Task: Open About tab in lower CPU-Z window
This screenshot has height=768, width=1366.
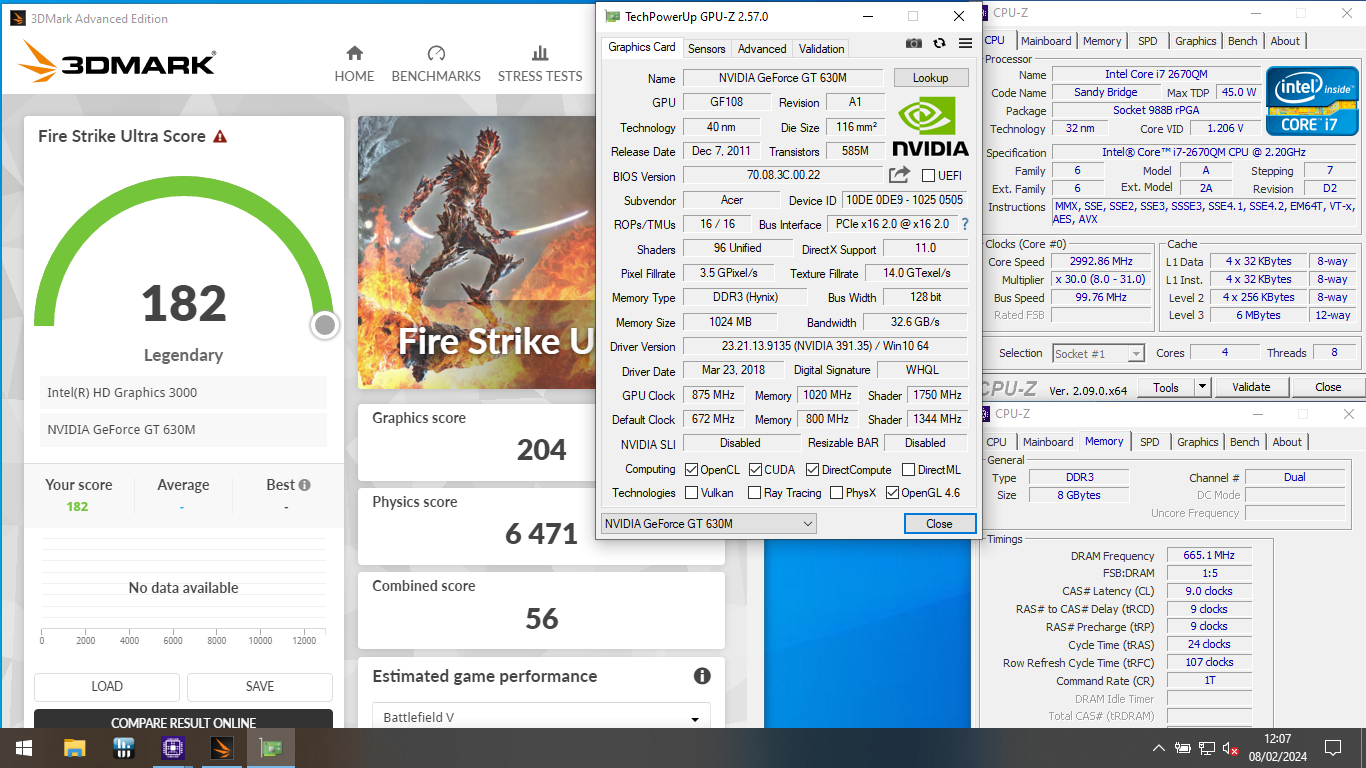Action: tap(1287, 442)
